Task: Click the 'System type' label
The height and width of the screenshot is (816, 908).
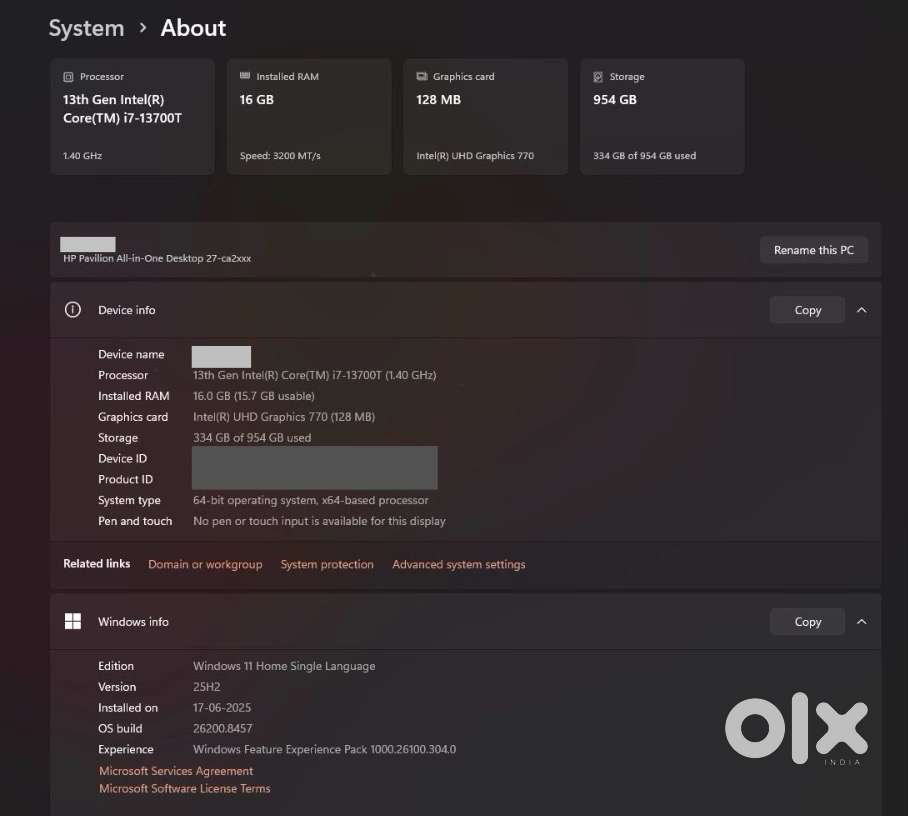Action: 129,500
